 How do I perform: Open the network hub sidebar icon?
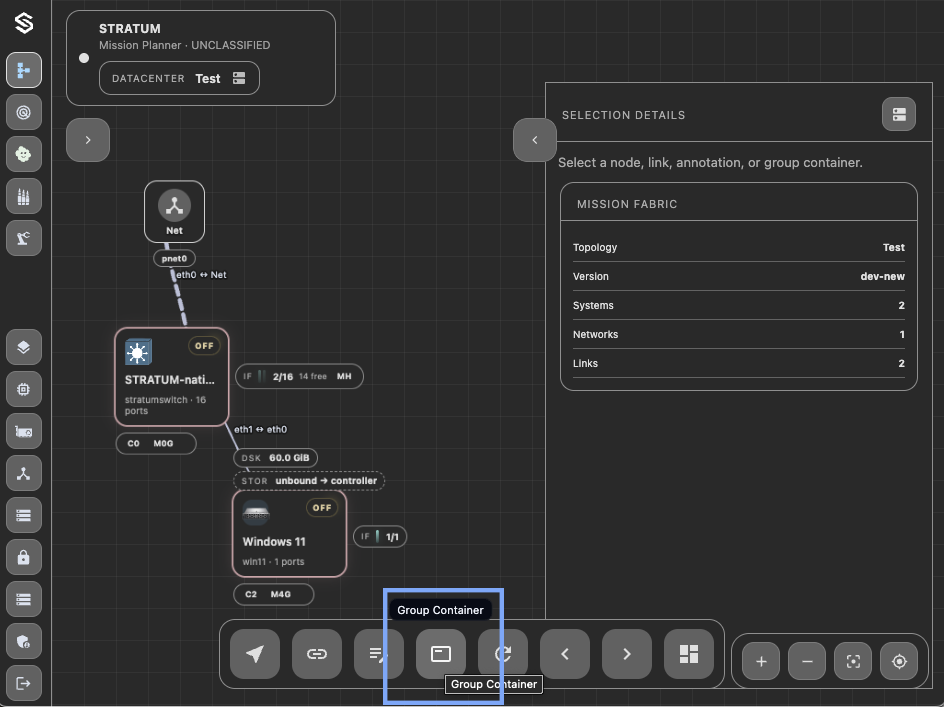click(x=23, y=473)
